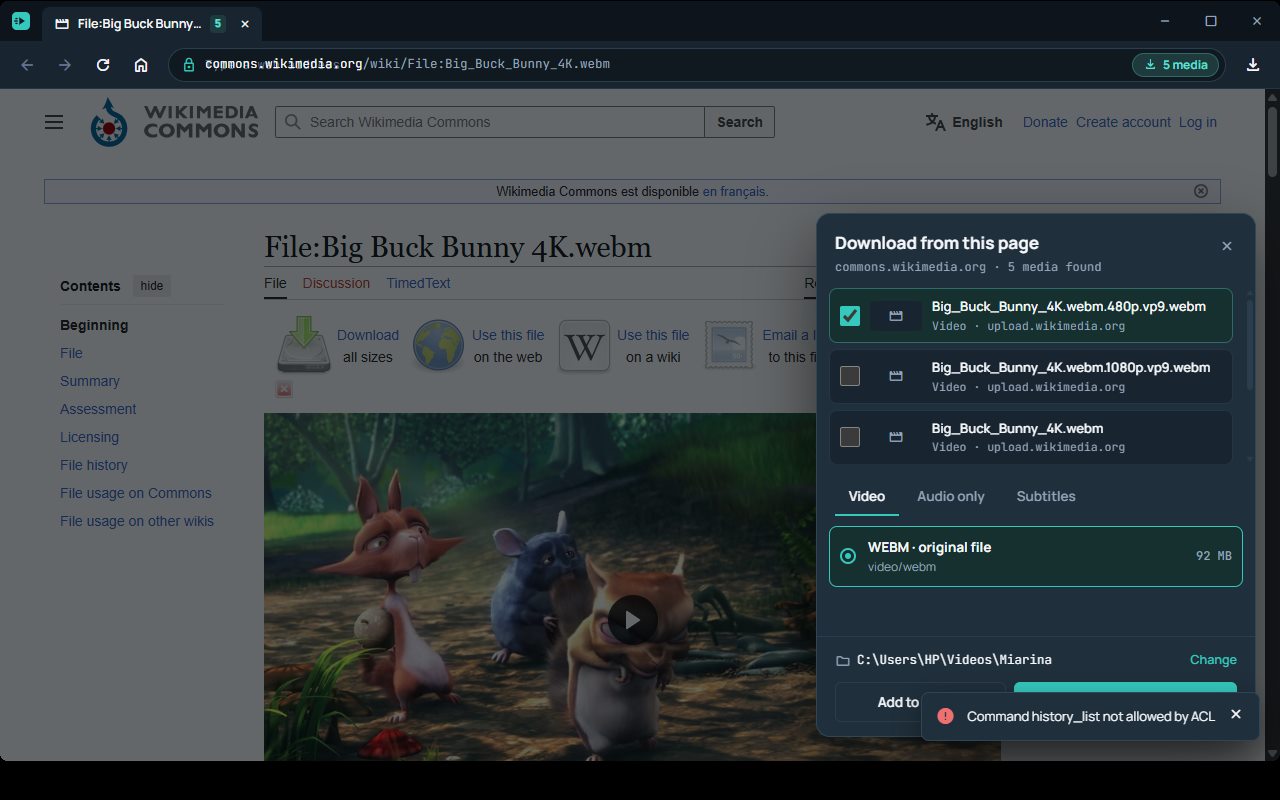Click the address bar URL
The width and height of the screenshot is (1280, 800).
[408, 64]
